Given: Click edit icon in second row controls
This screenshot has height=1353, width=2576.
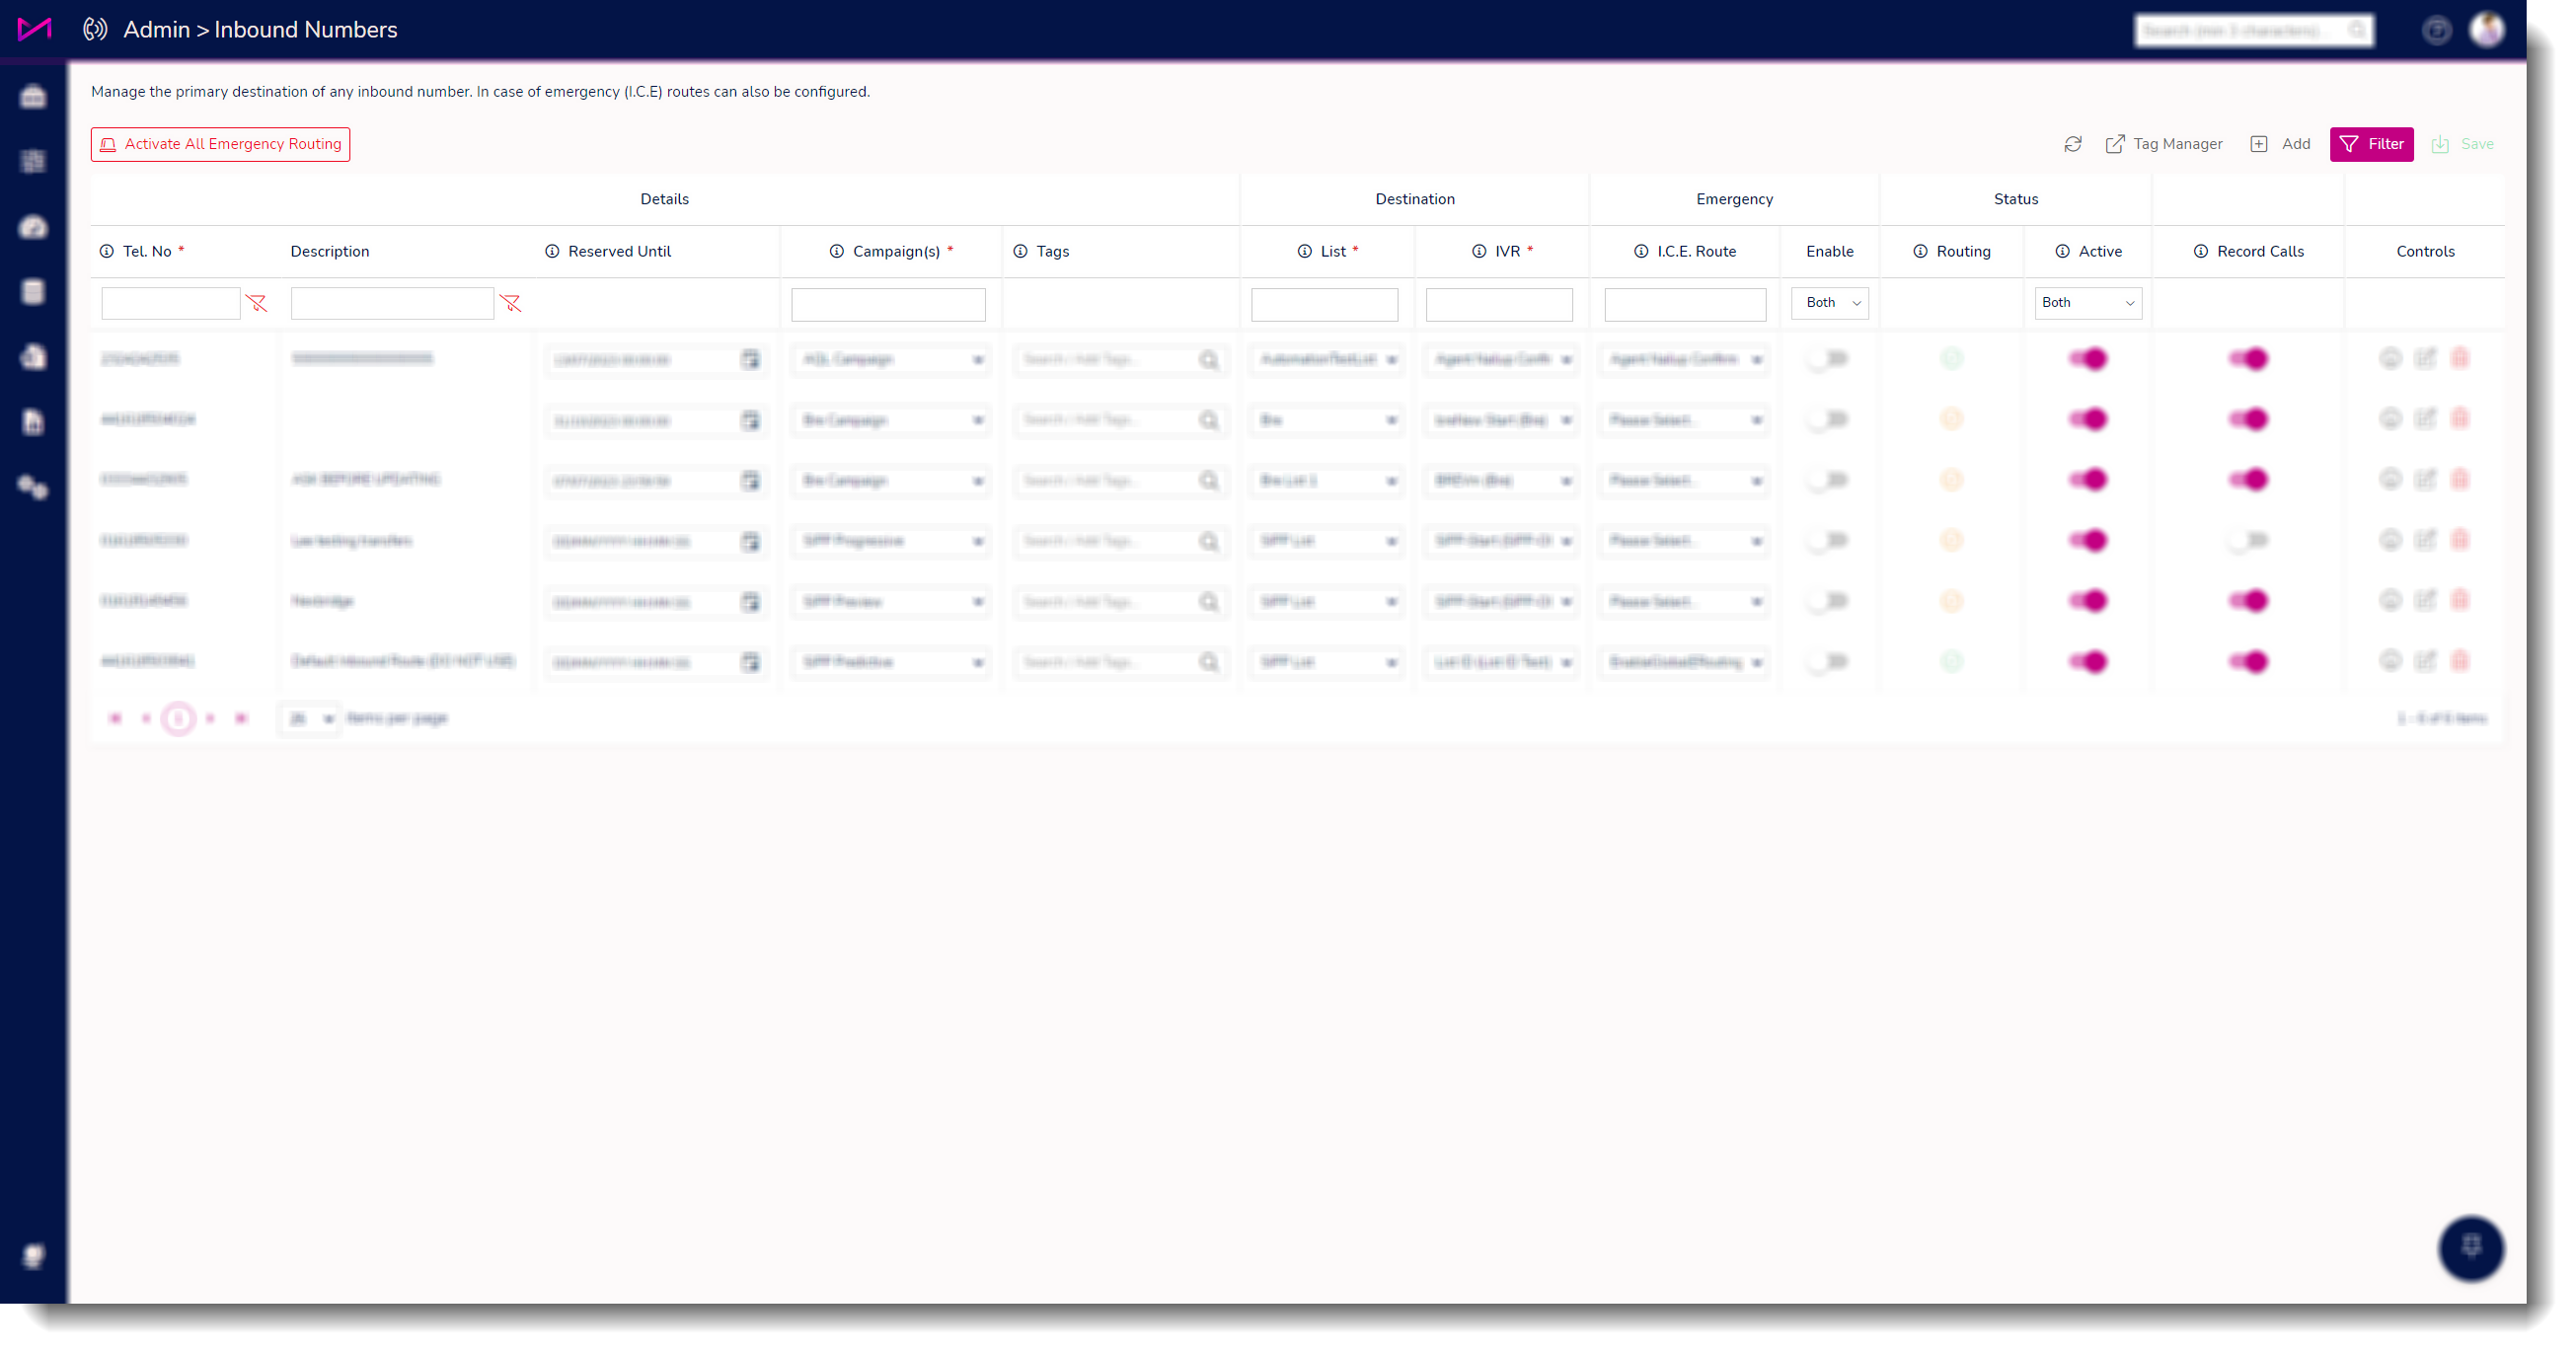Looking at the screenshot, I should [x=2425, y=419].
